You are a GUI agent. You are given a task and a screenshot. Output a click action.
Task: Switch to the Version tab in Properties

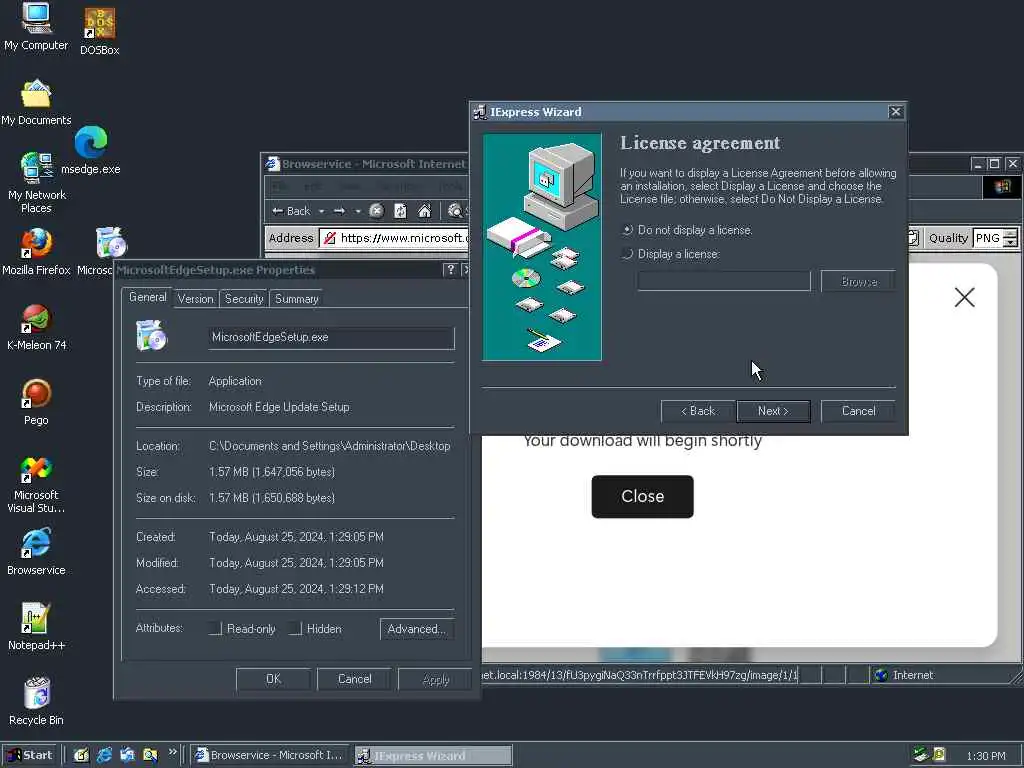point(195,298)
